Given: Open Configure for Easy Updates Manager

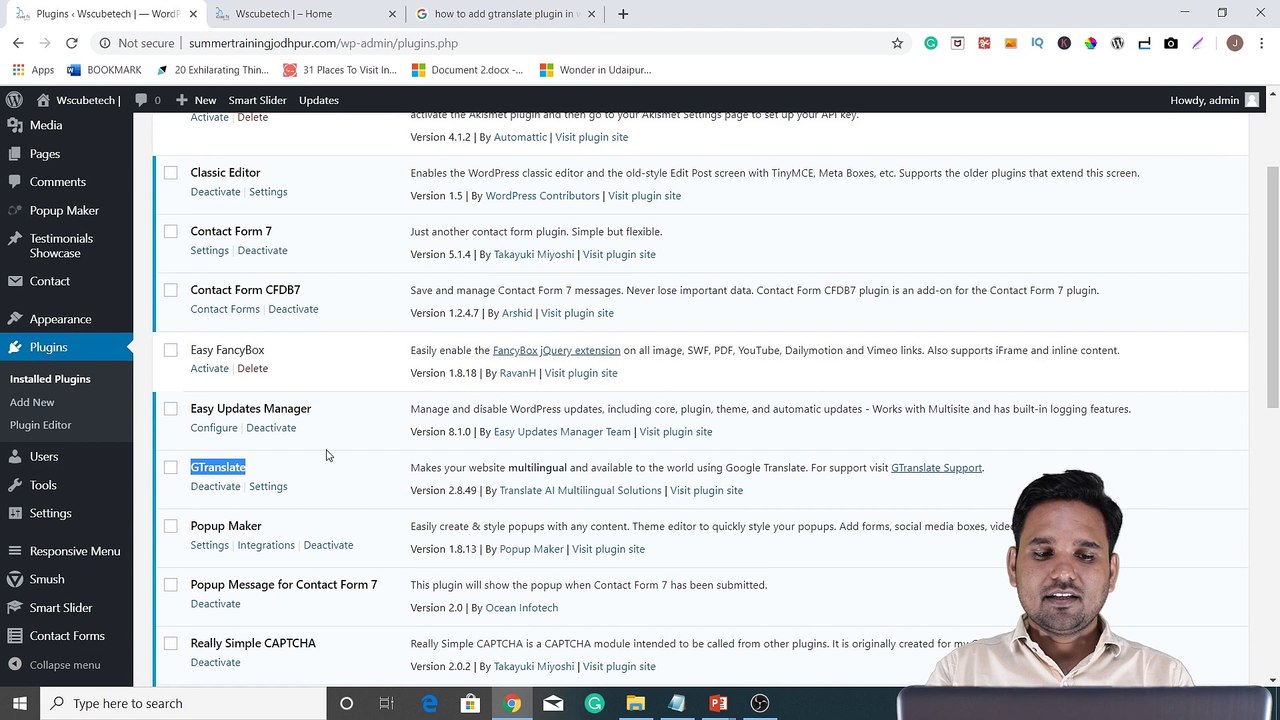Looking at the screenshot, I should [x=214, y=427].
